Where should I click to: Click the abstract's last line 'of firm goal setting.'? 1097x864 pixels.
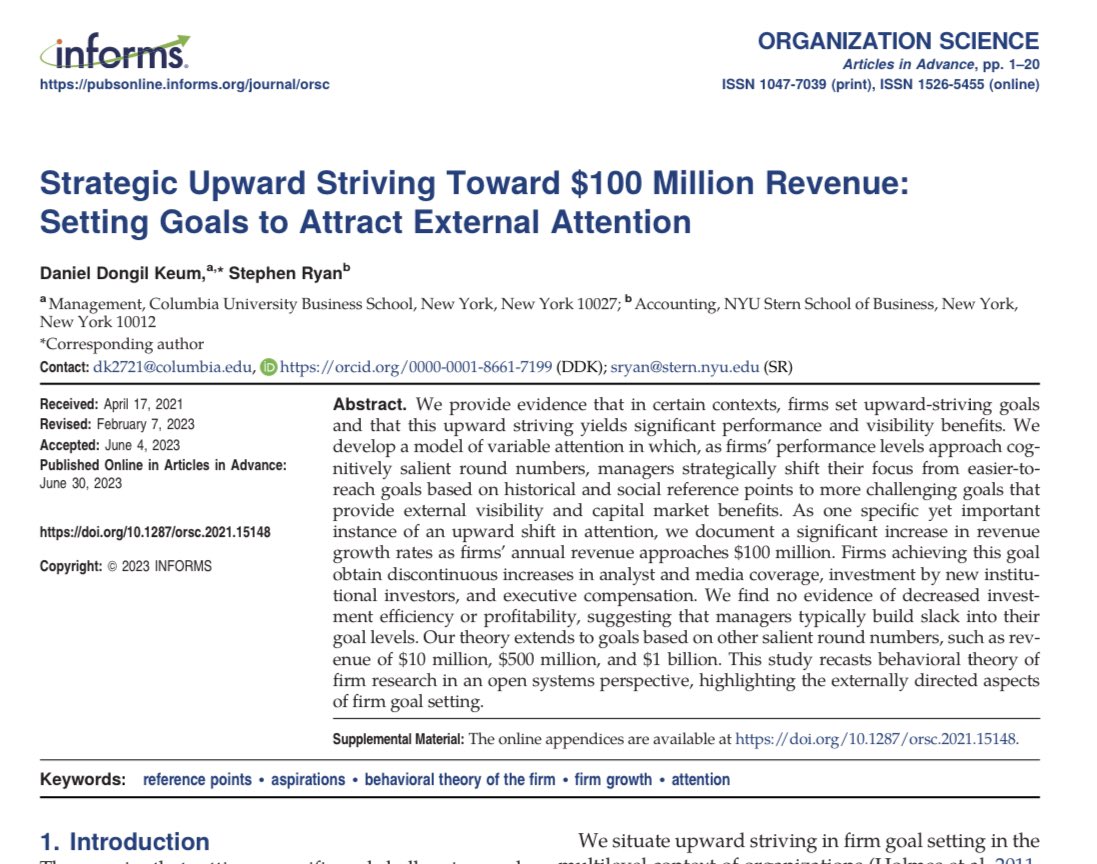click(x=408, y=702)
